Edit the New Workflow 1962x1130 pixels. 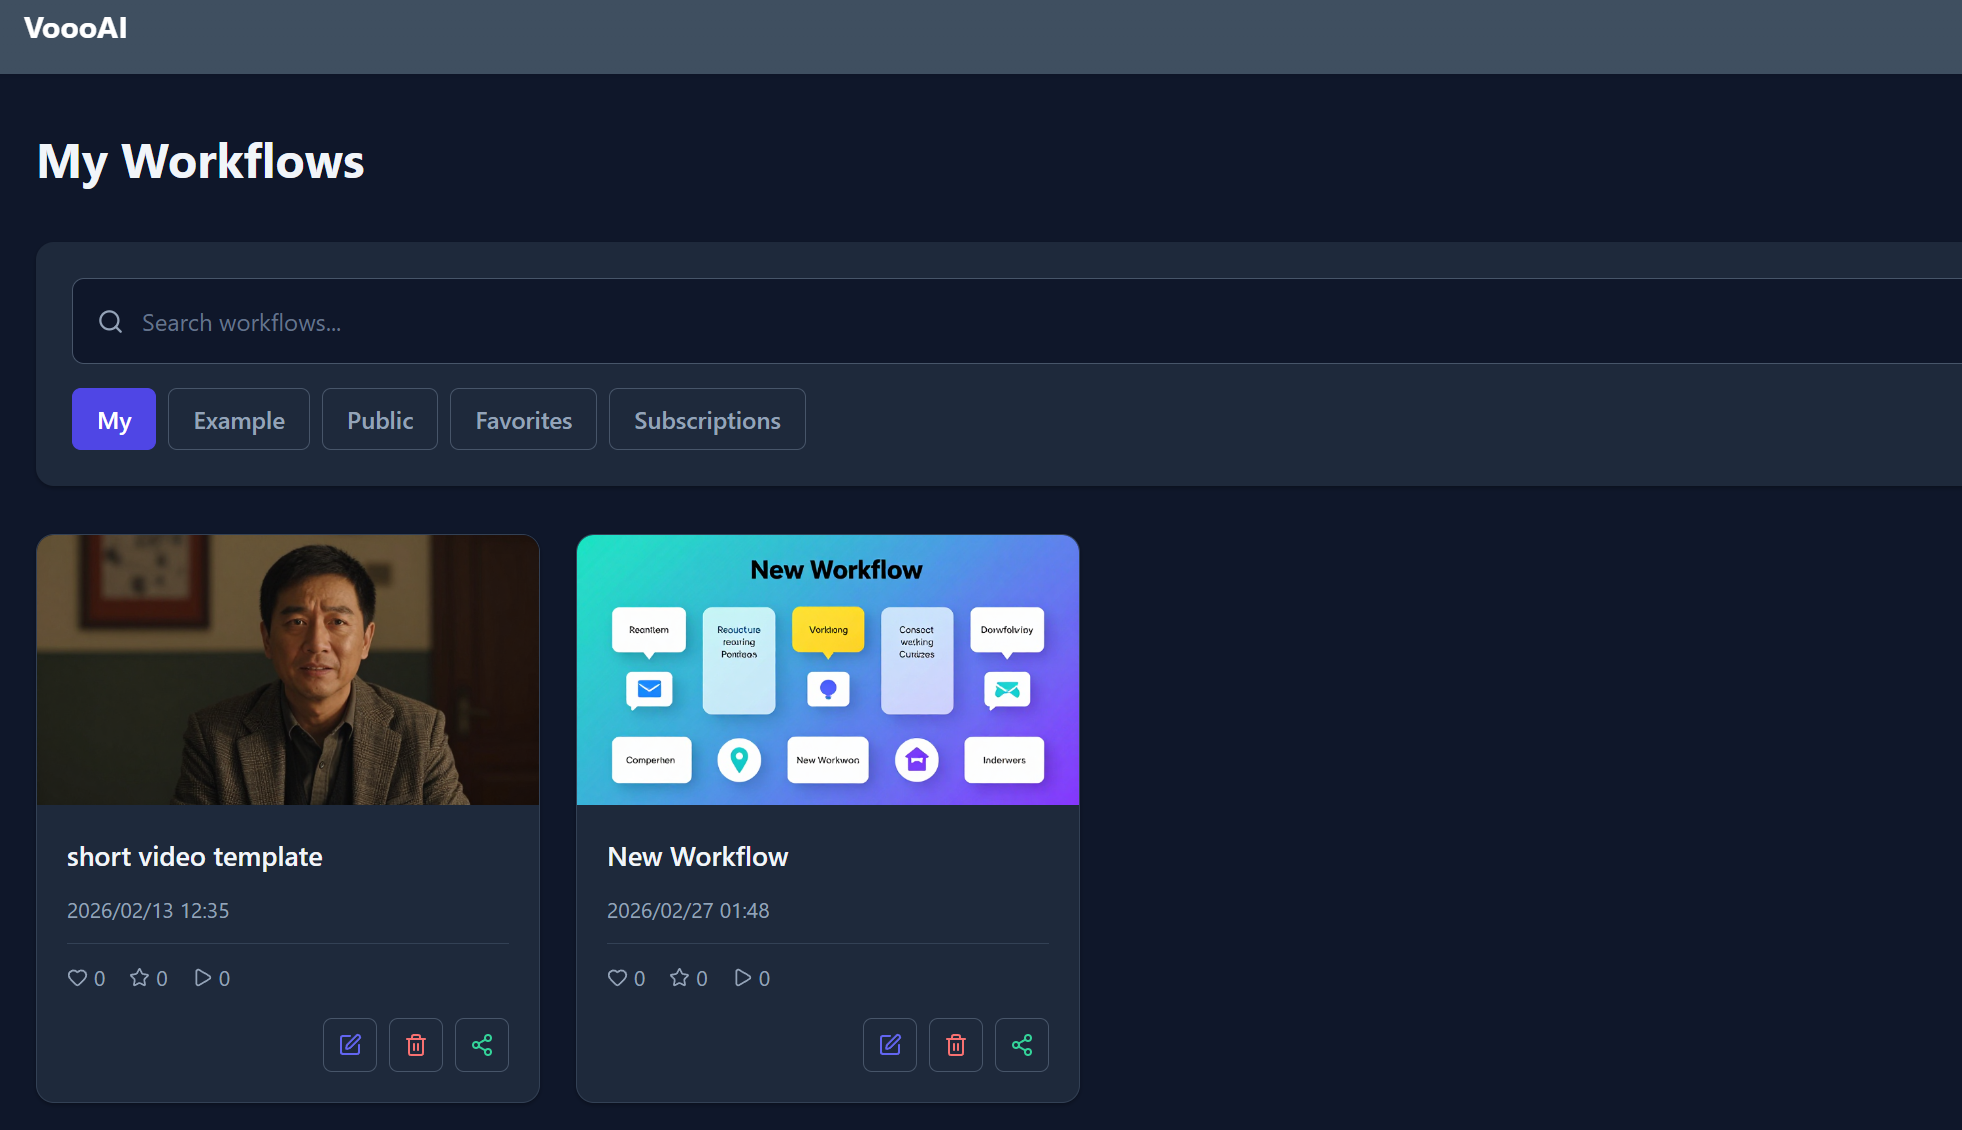pyautogui.click(x=889, y=1044)
